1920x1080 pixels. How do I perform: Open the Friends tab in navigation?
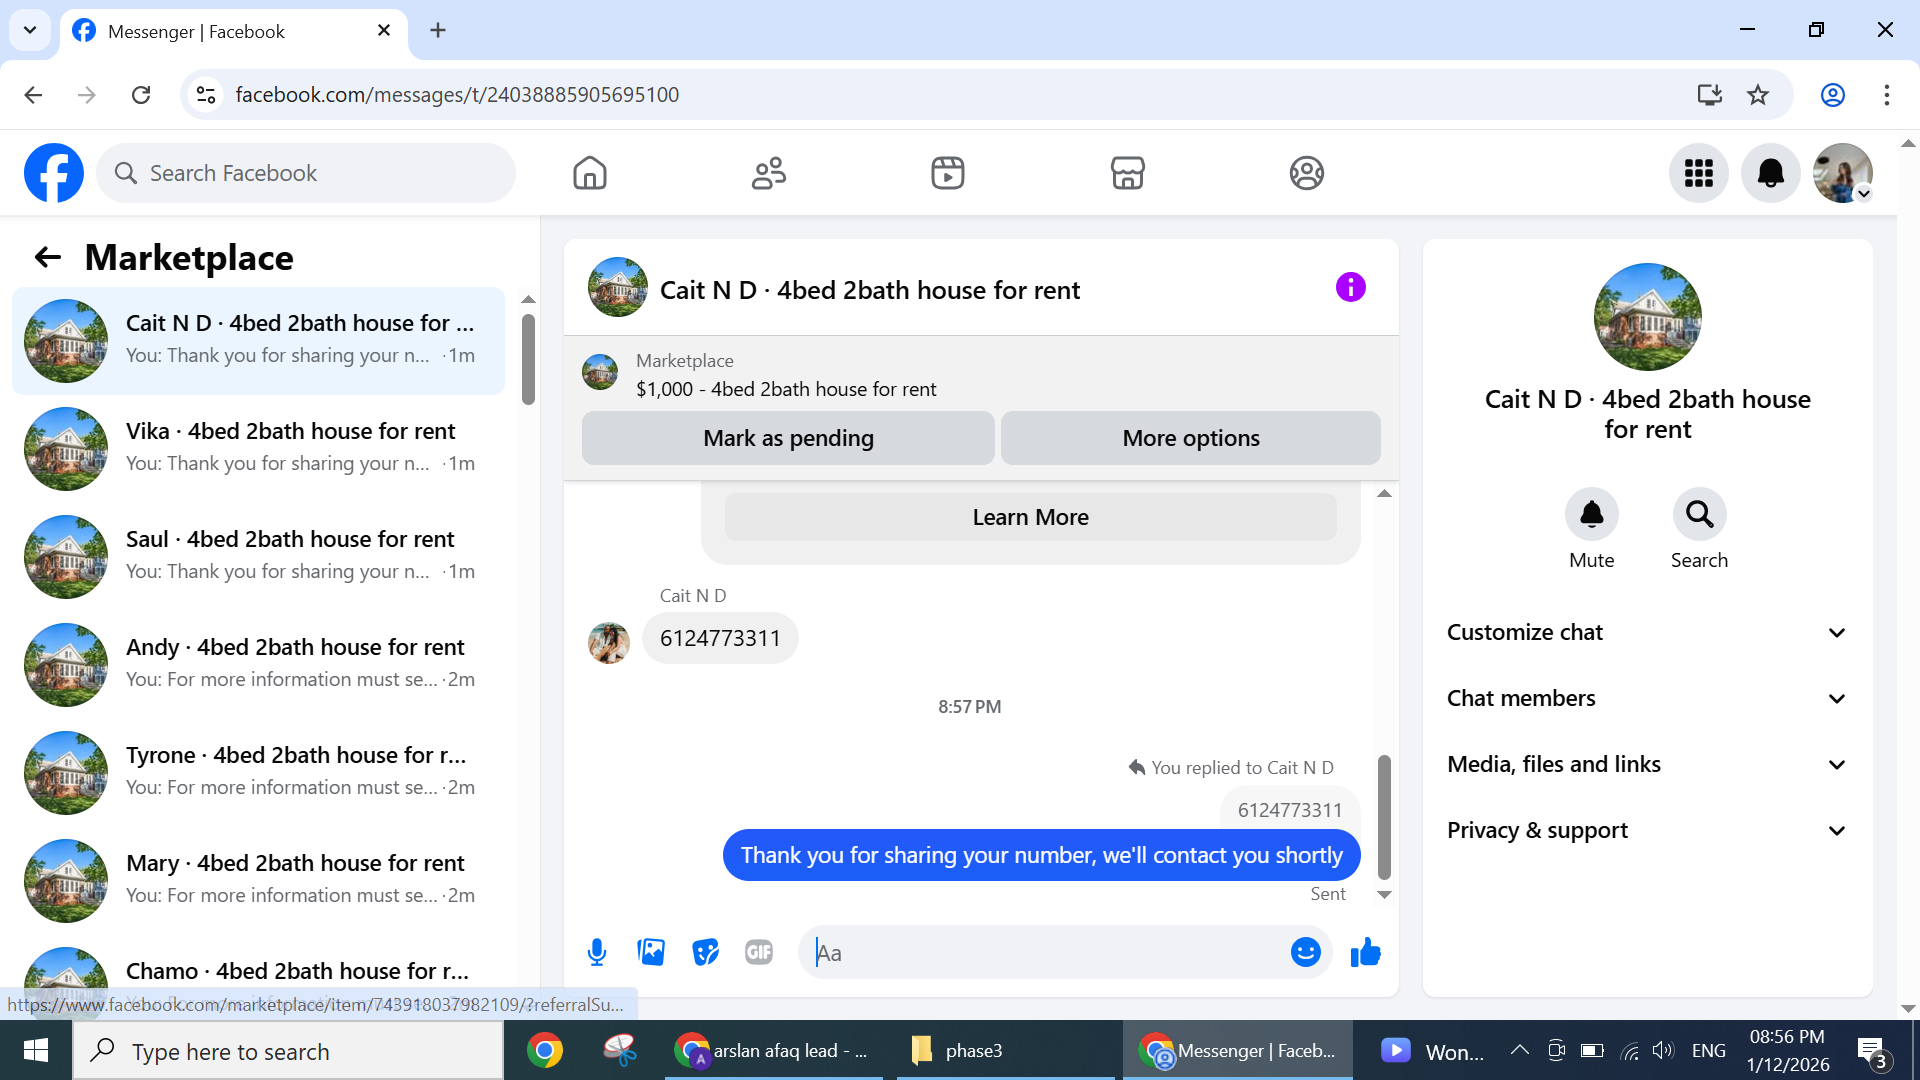[x=768, y=173]
